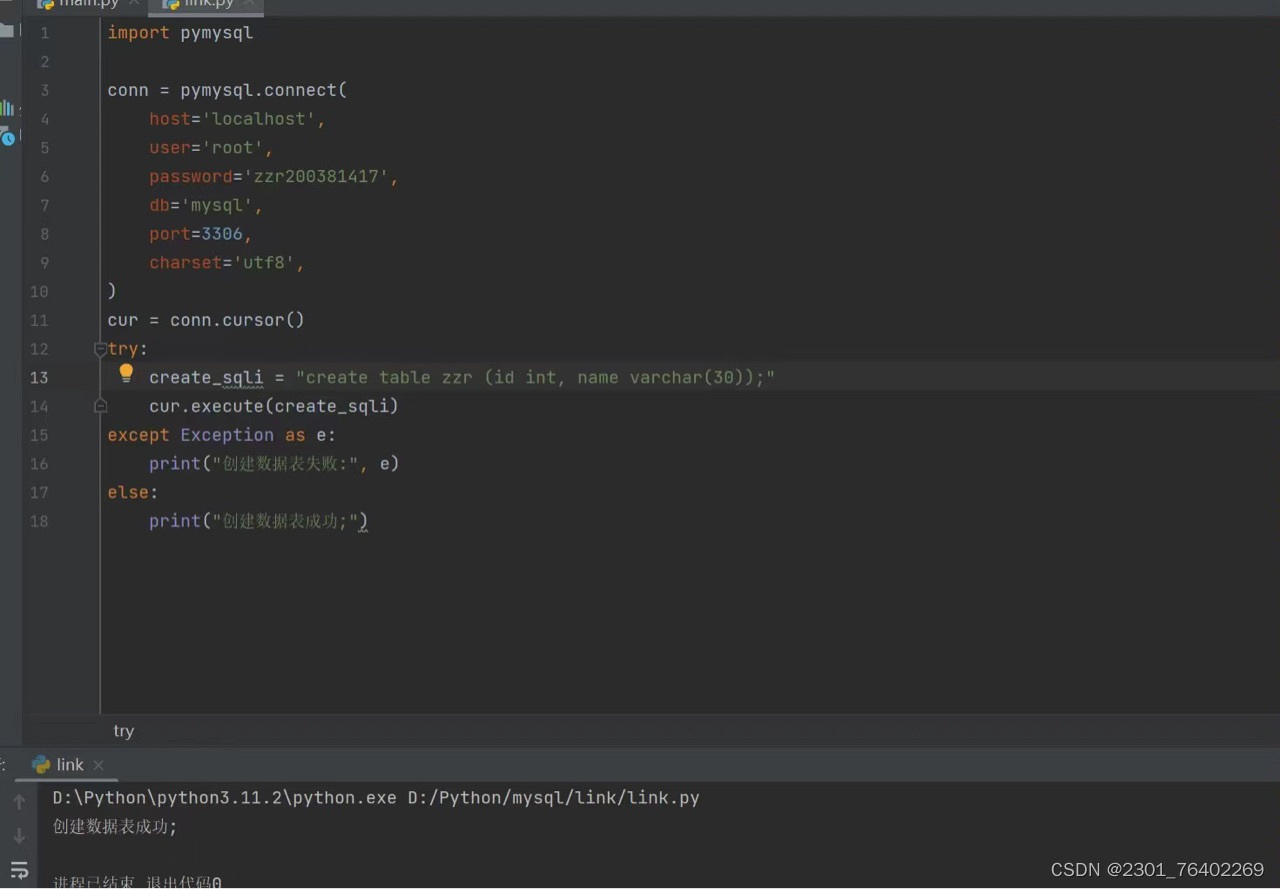1280x889 pixels.
Task: Click the charset='utf8' line
Action: (227, 263)
